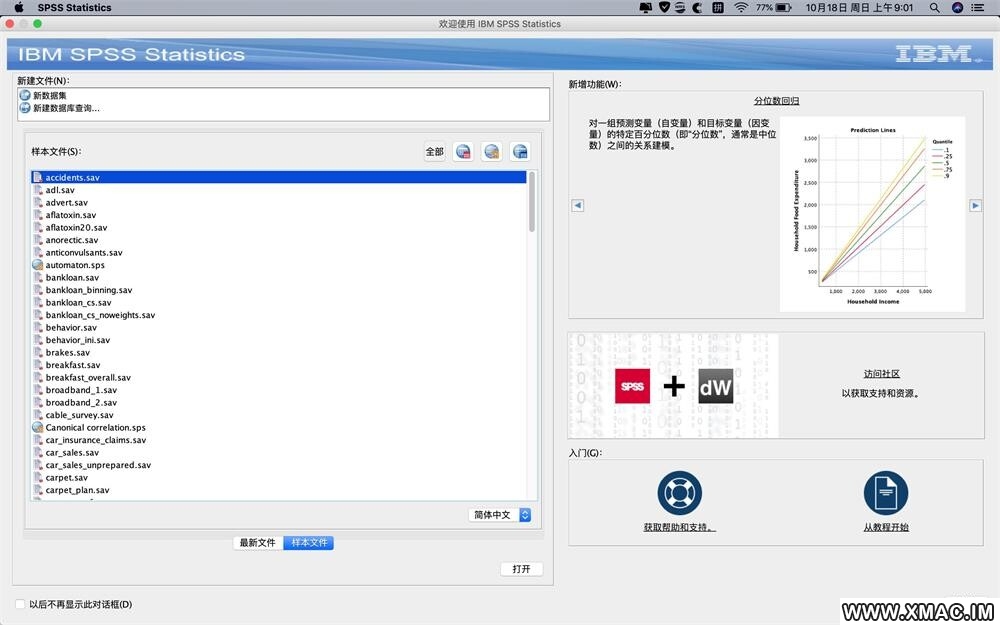Click the 从教程开始 link
The image size is (1000, 625).
[886, 527]
